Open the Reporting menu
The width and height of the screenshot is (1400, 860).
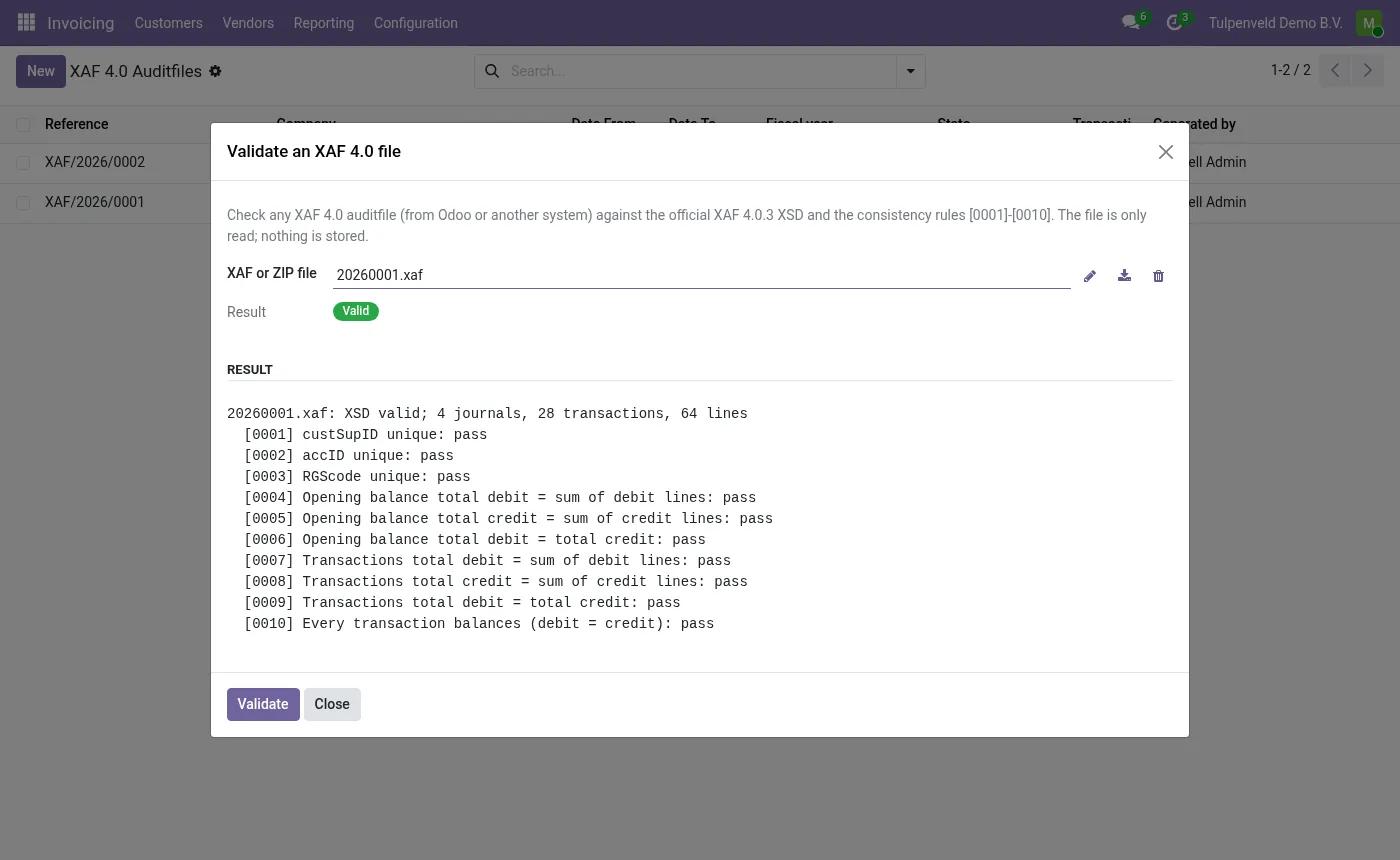tap(324, 23)
